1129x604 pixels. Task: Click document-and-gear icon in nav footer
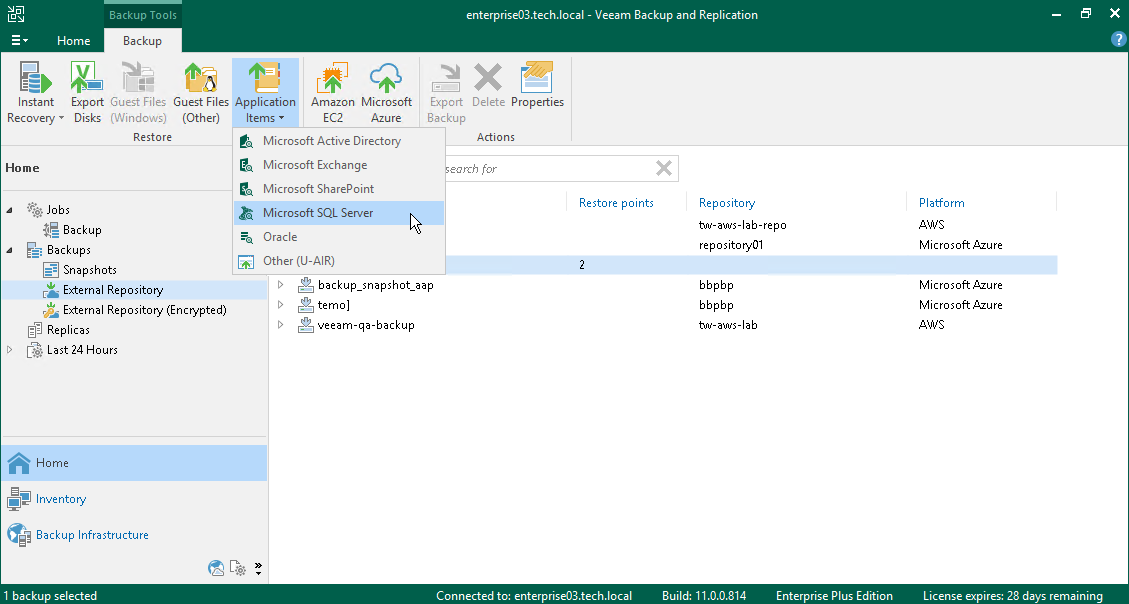(238, 568)
